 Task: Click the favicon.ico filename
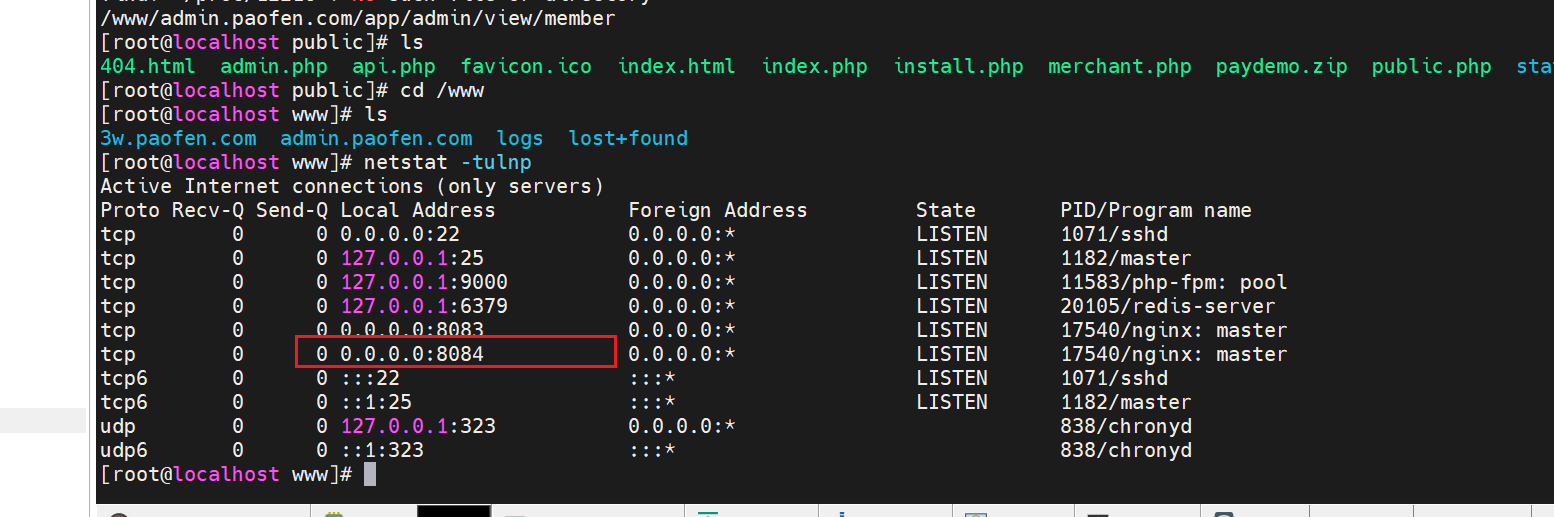[526, 67]
